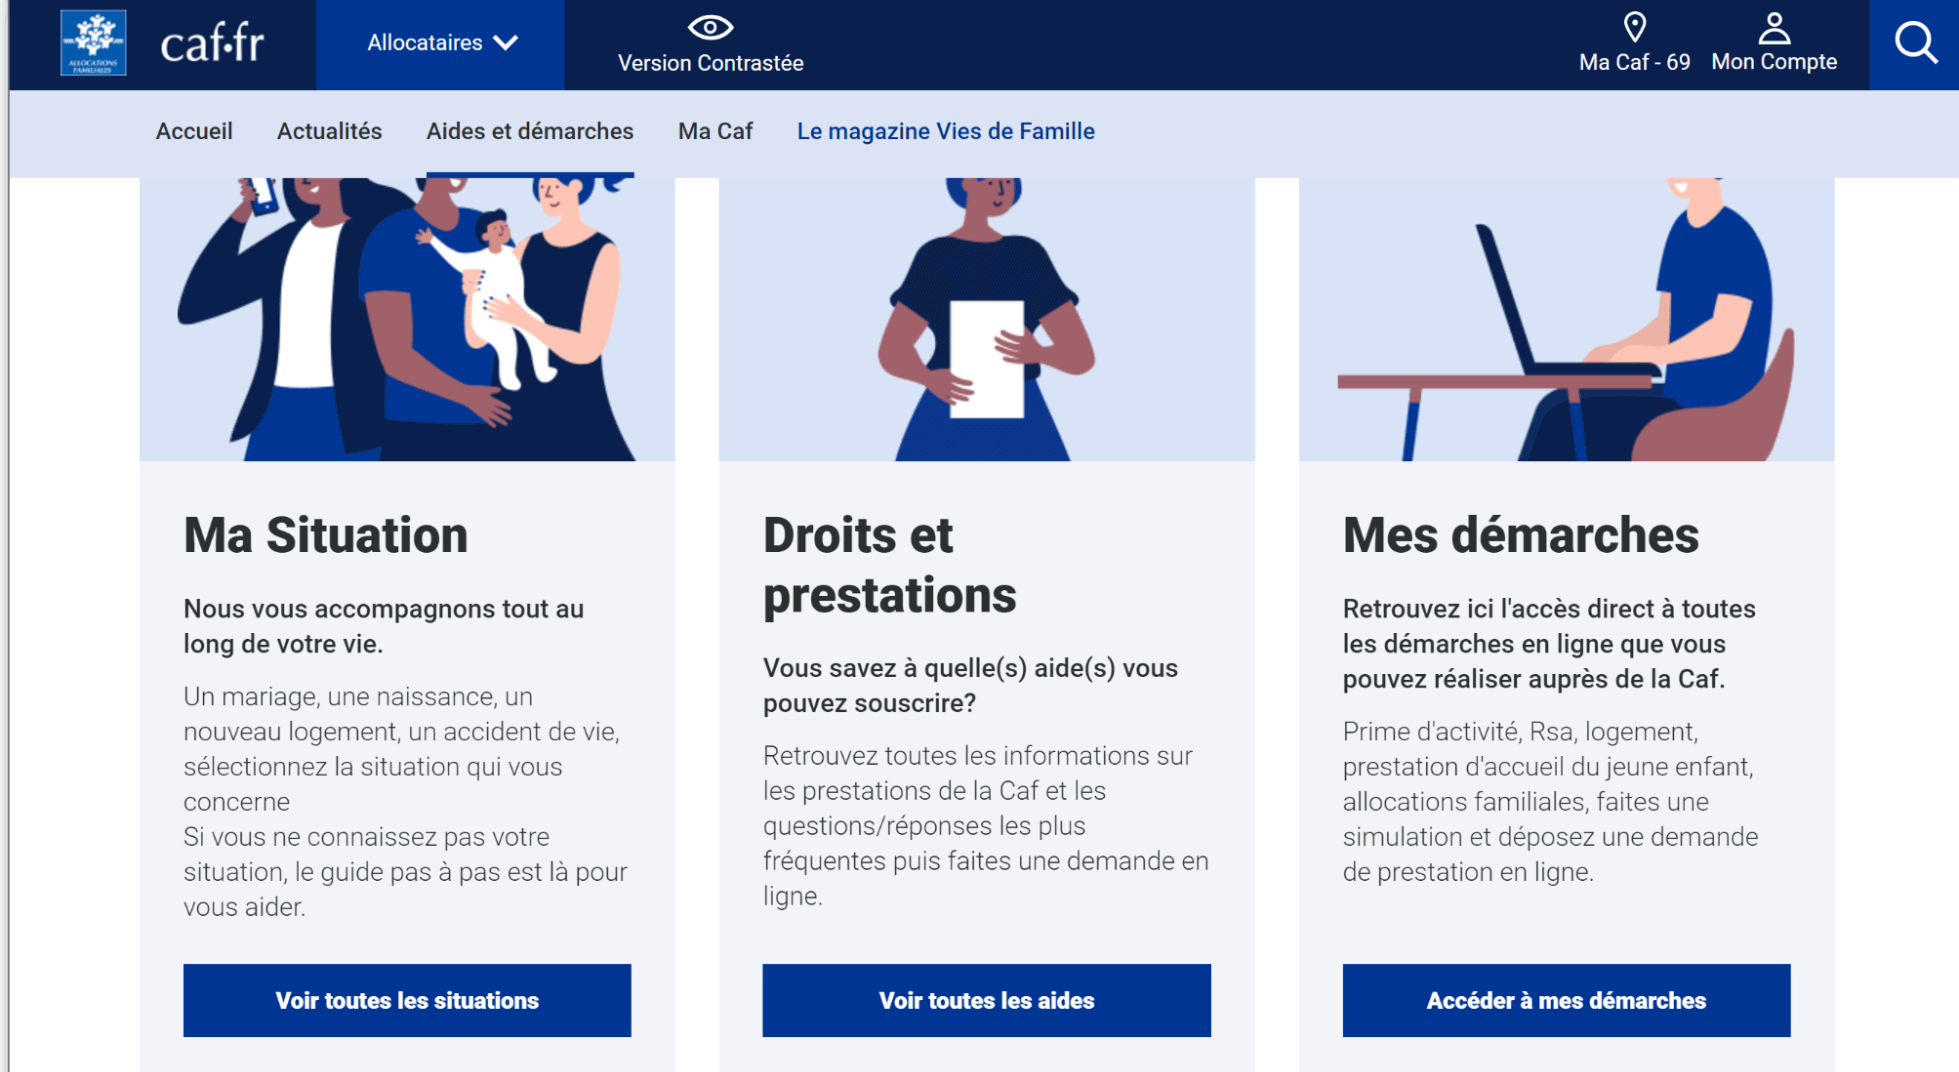
Task: Click the Mes démarches heading
Action: [x=1520, y=535]
